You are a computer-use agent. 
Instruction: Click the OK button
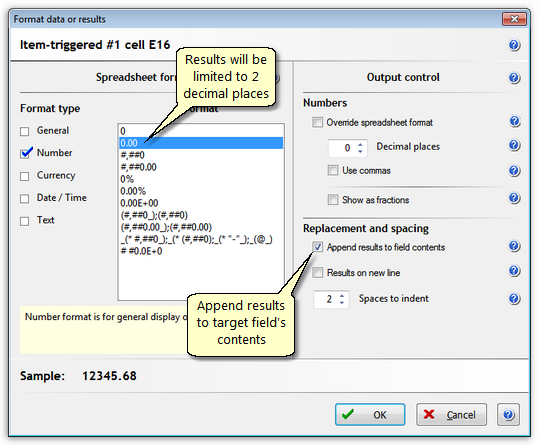(x=370, y=415)
